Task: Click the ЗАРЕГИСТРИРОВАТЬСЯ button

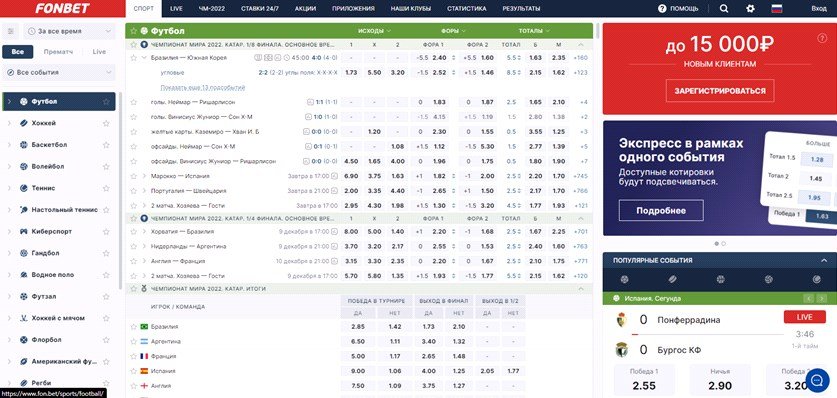Action: click(720, 91)
